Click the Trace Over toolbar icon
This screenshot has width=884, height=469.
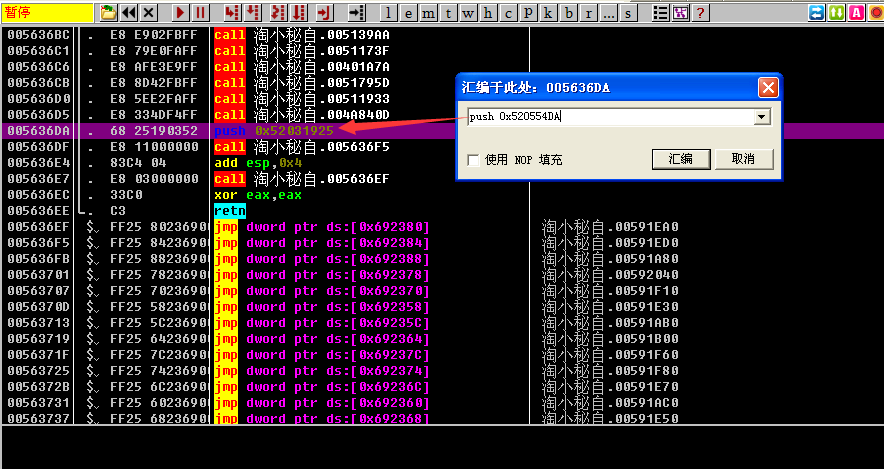click(299, 12)
